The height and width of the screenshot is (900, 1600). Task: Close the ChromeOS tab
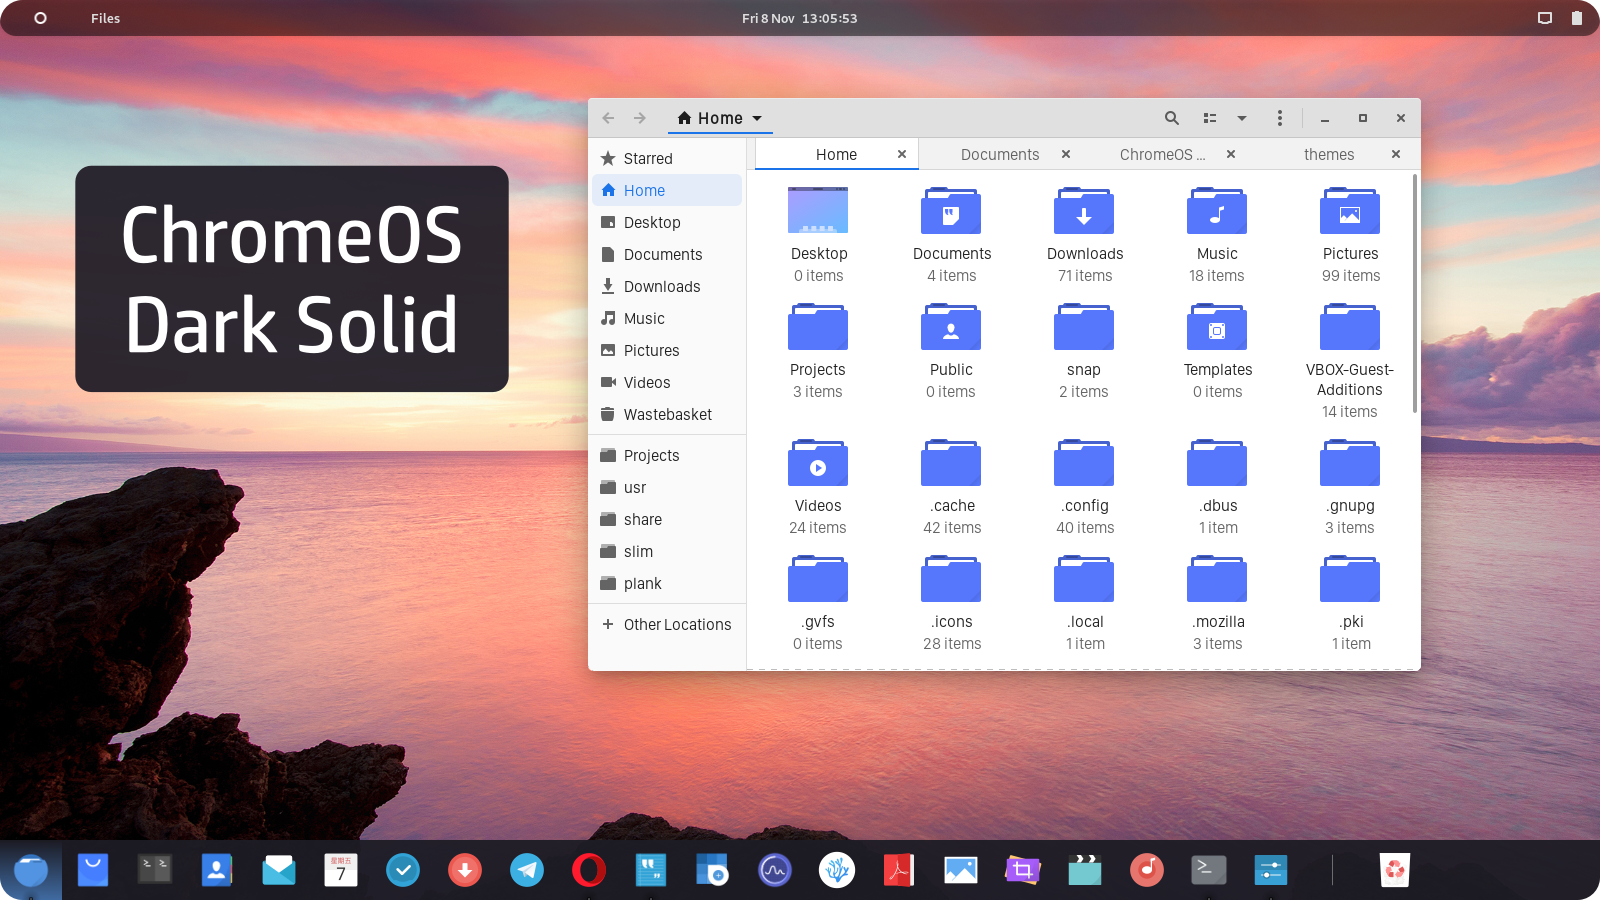point(1231,154)
